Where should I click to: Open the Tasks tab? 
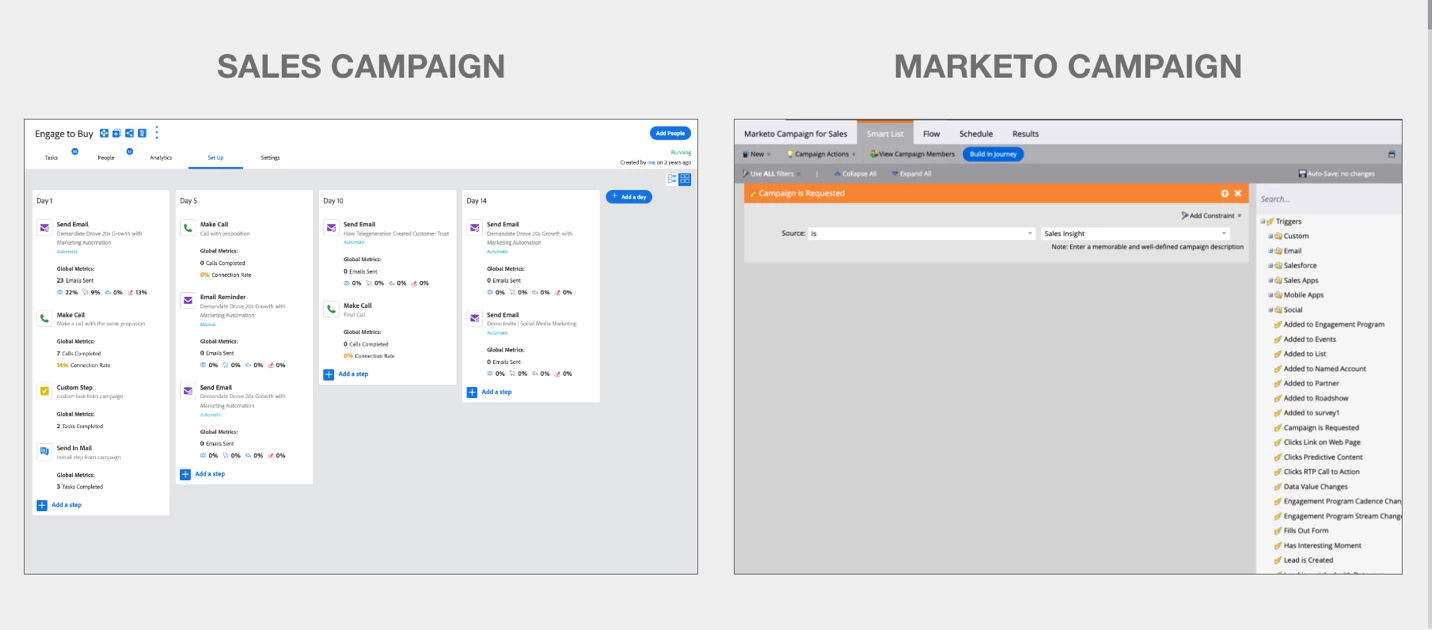(x=51, y=158)
